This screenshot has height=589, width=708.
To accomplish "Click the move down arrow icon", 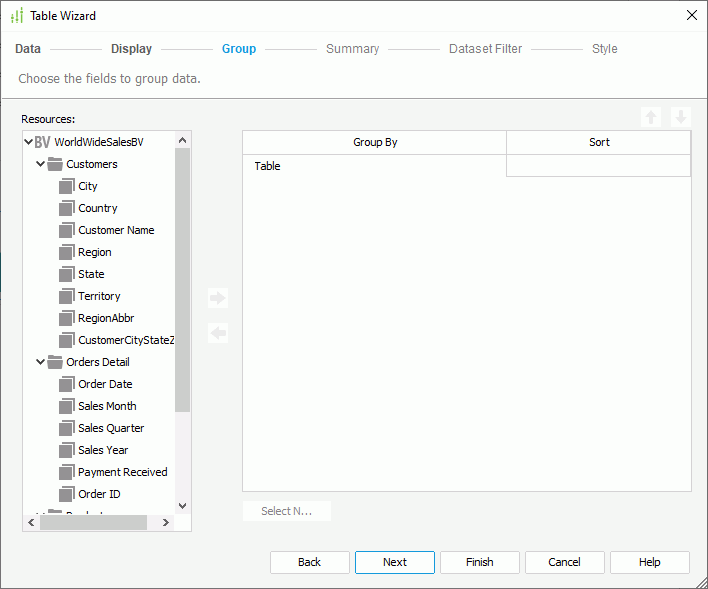I will 681,117.
